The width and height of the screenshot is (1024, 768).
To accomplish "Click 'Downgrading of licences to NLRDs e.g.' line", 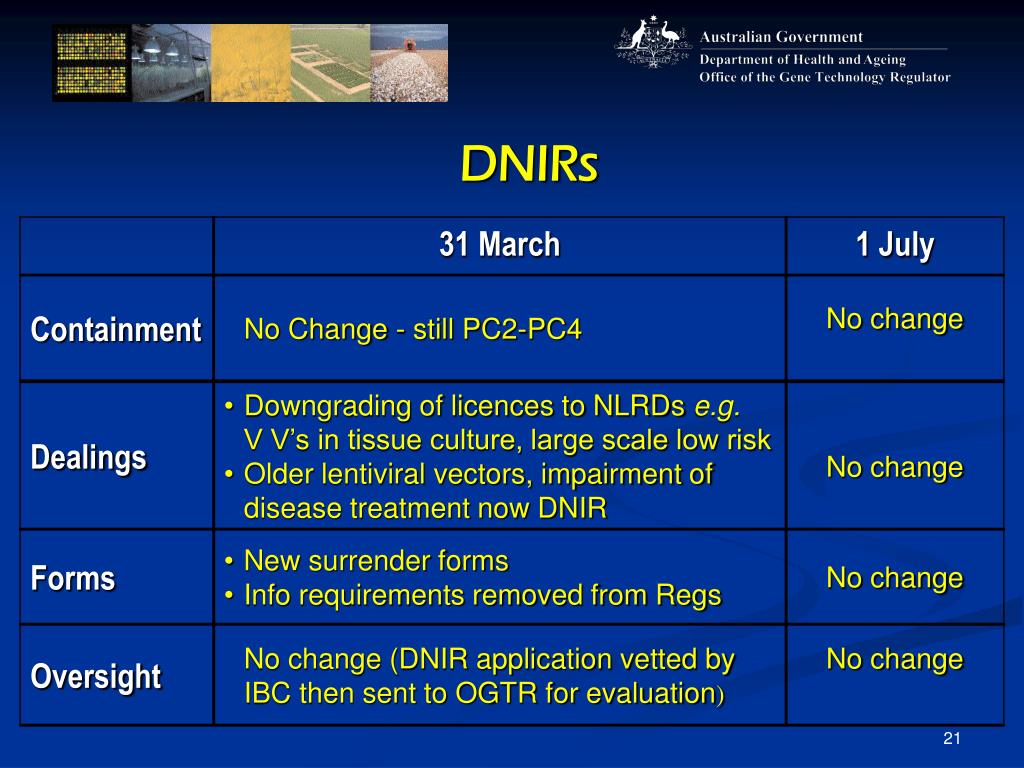I will coord(492,406).
